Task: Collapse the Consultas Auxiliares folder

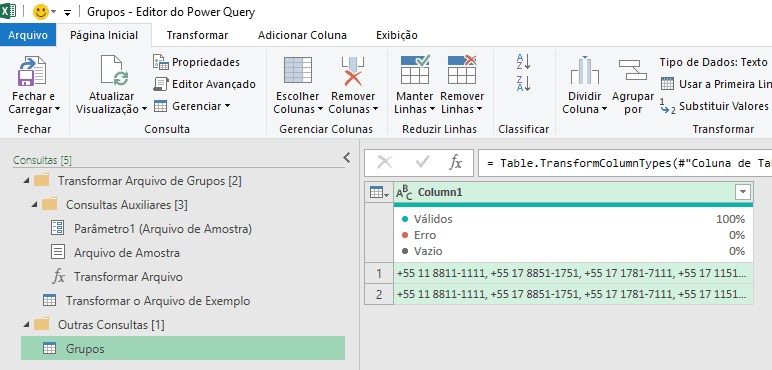Action: pyautogui.click(x=34, y=205)
